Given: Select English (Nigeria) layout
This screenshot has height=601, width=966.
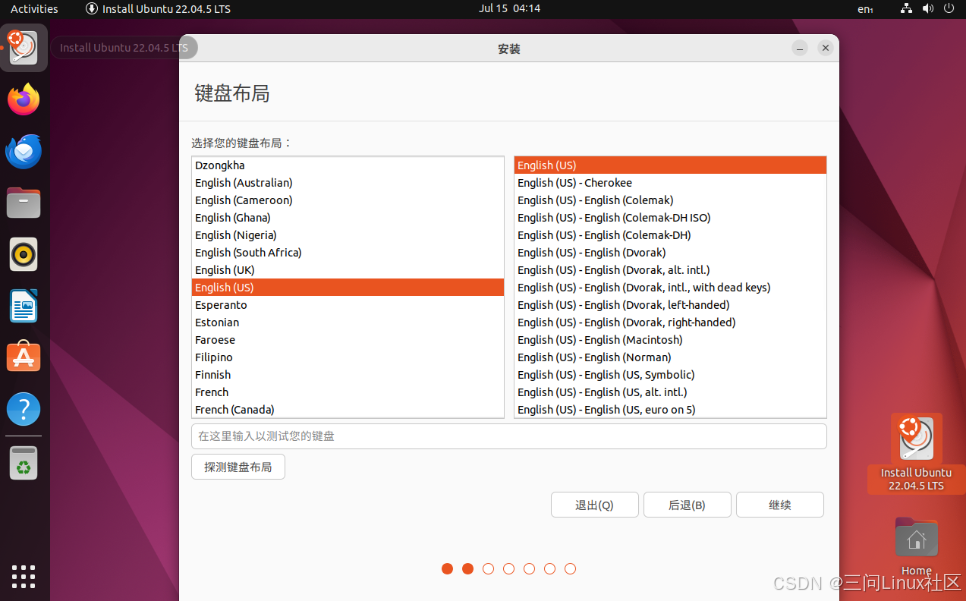Looking at the screenshot, I should pos(348,235).
